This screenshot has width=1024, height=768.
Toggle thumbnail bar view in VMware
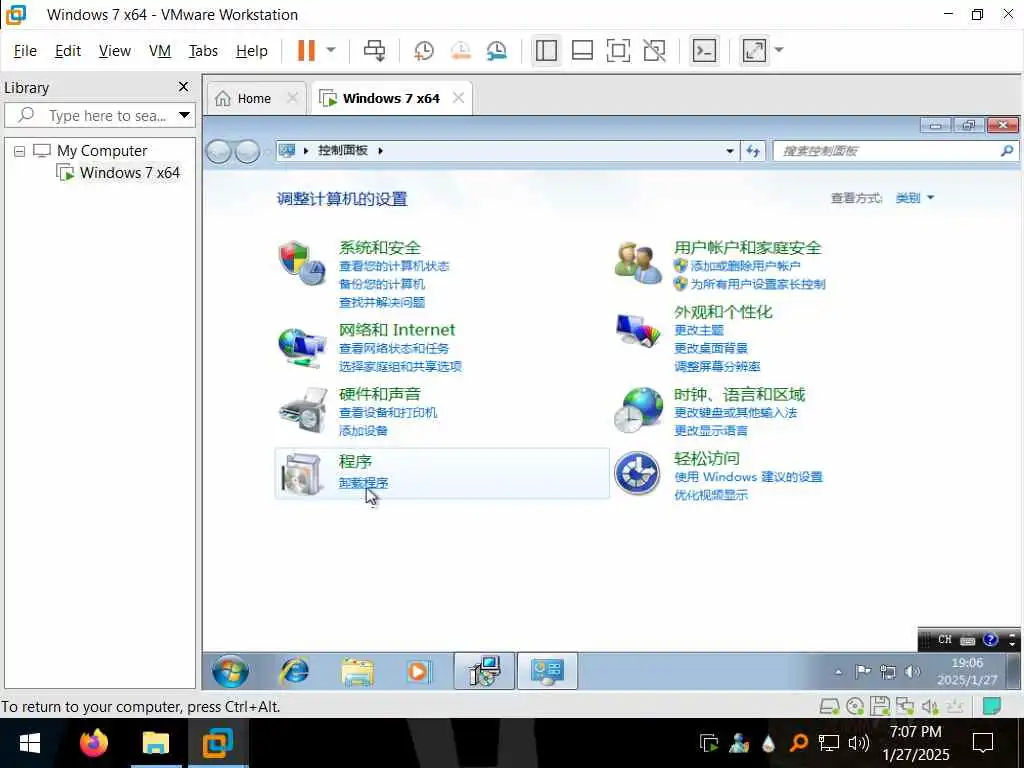point(582,50)
